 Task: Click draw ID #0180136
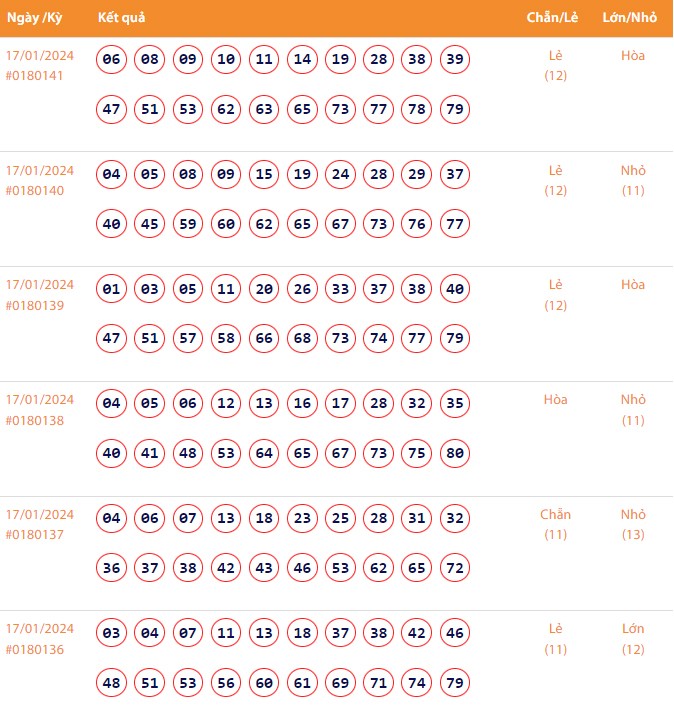click(35, 650)
